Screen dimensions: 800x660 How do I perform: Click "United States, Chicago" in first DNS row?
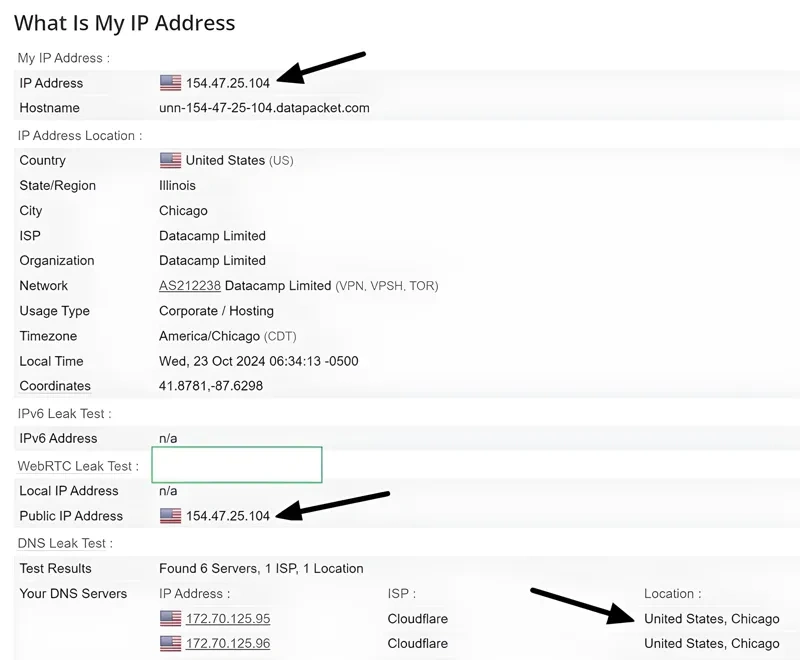[711, 619]
